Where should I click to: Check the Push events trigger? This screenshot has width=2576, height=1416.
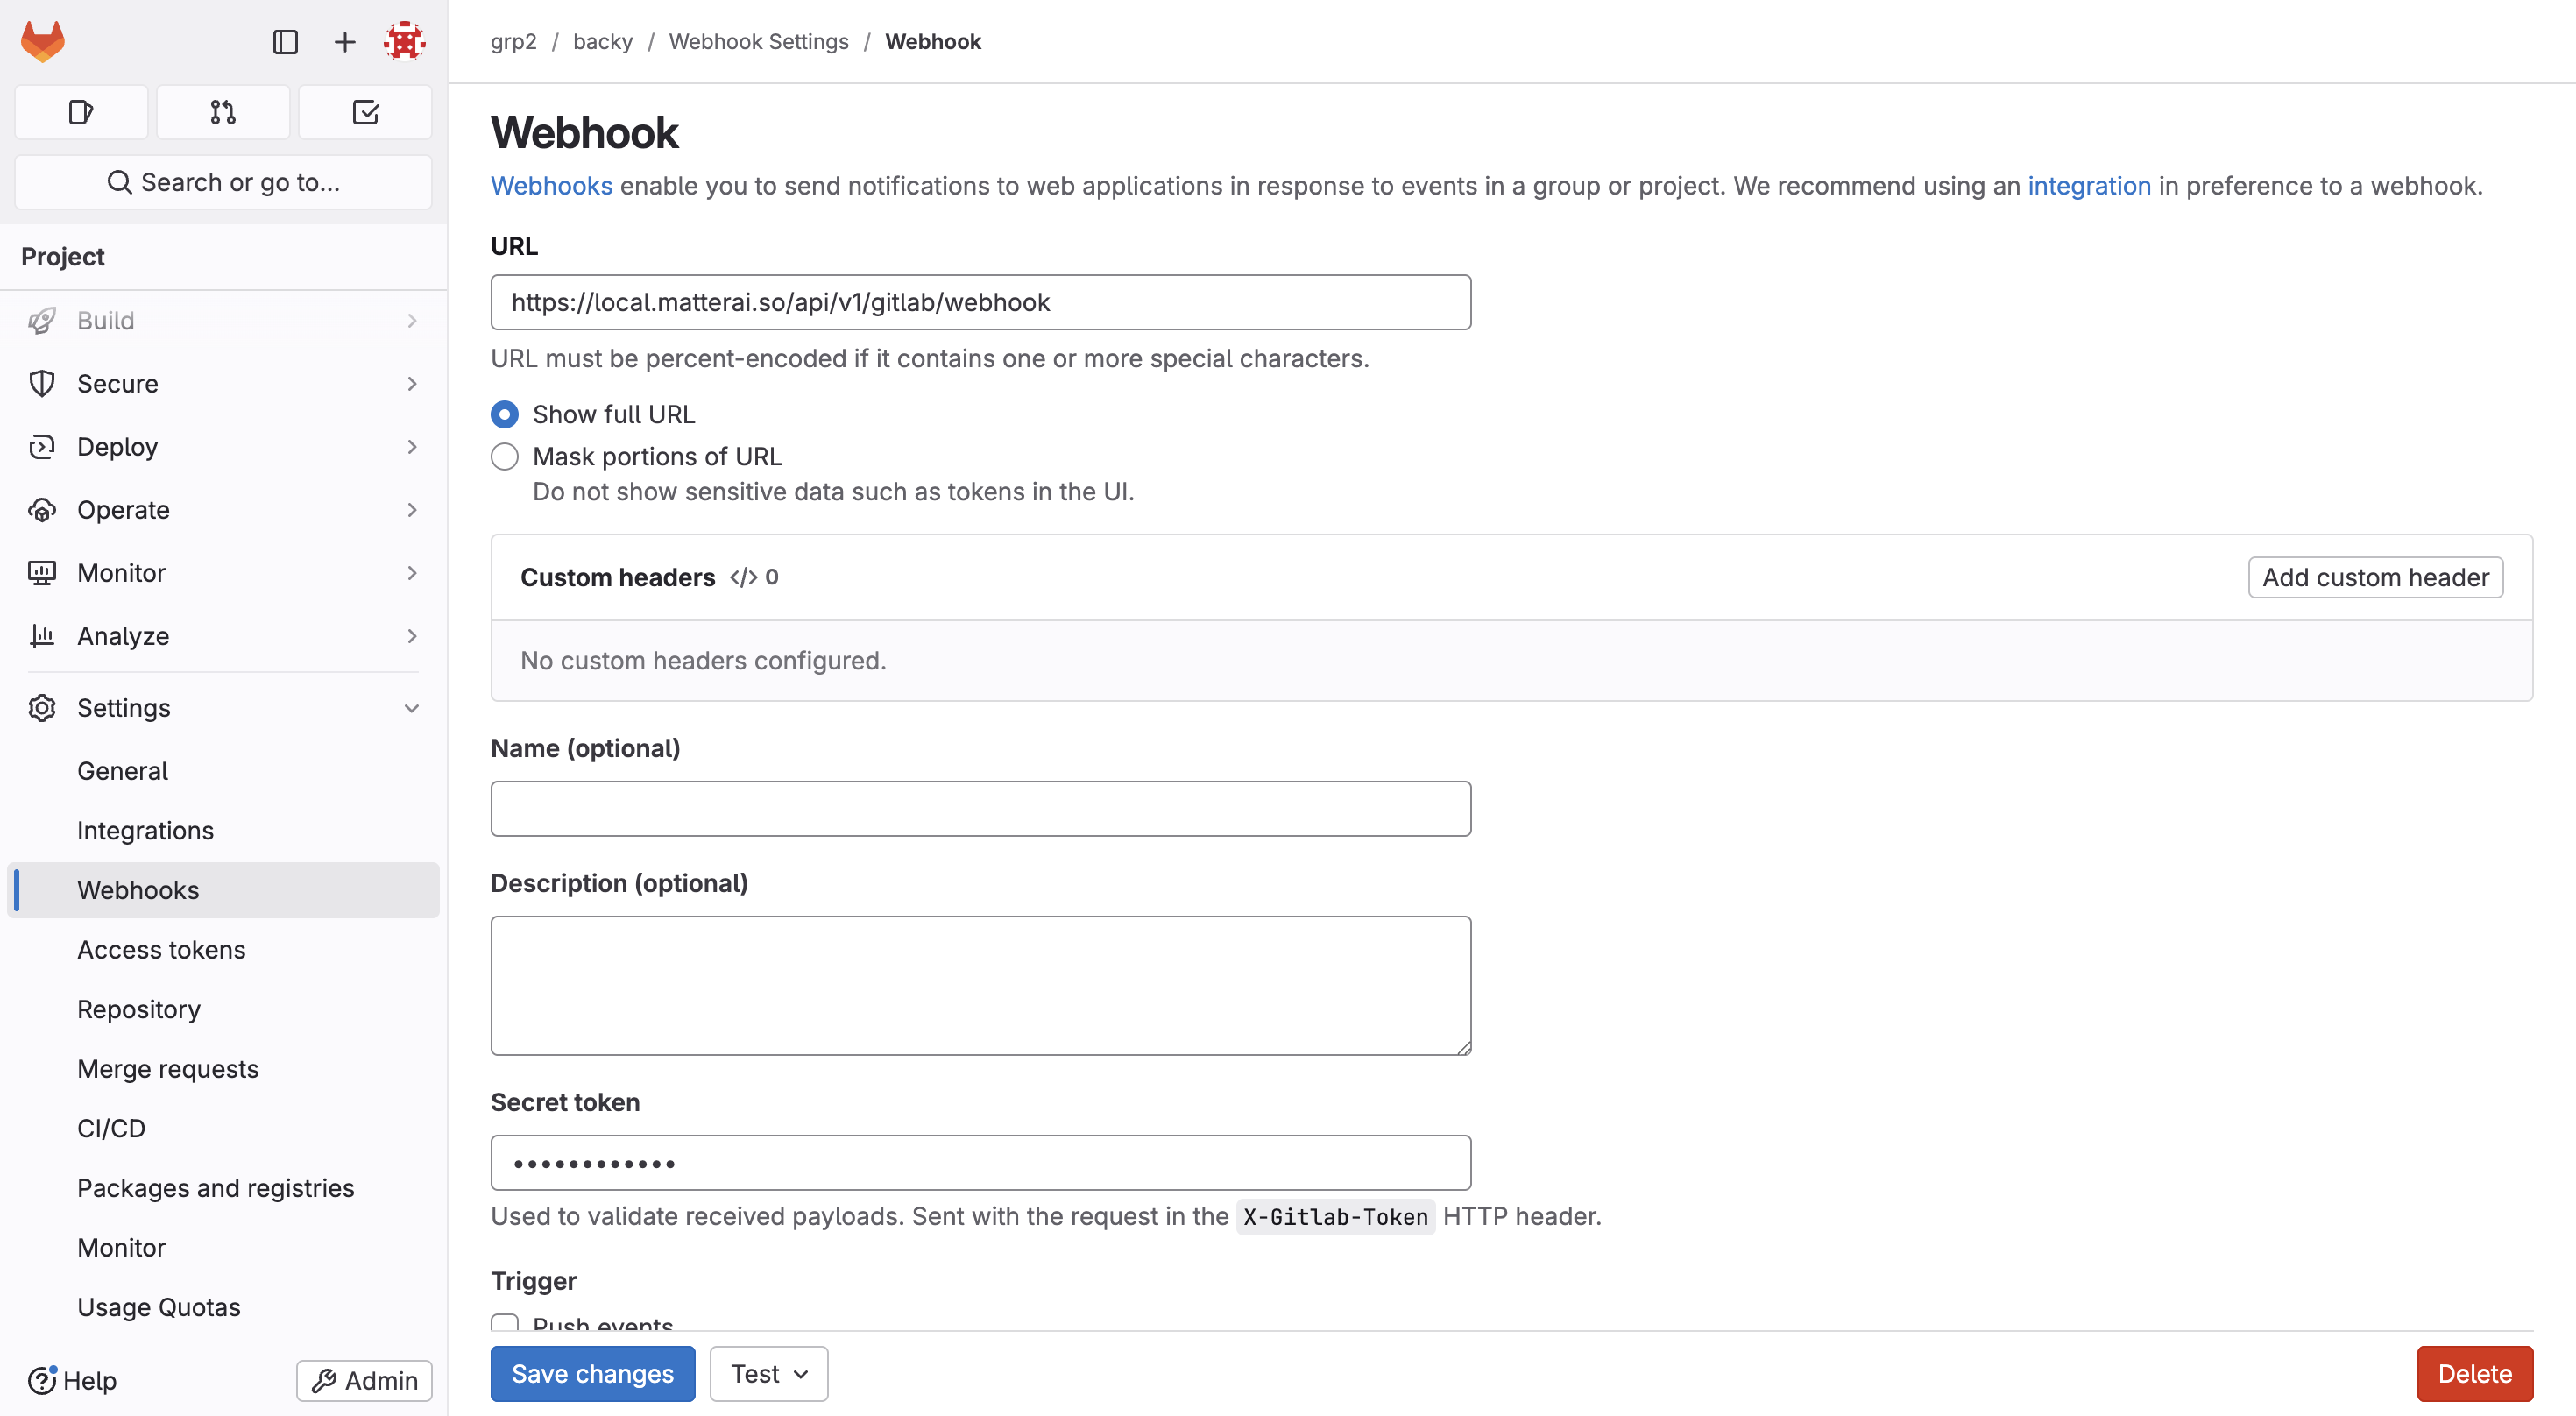505,1323
